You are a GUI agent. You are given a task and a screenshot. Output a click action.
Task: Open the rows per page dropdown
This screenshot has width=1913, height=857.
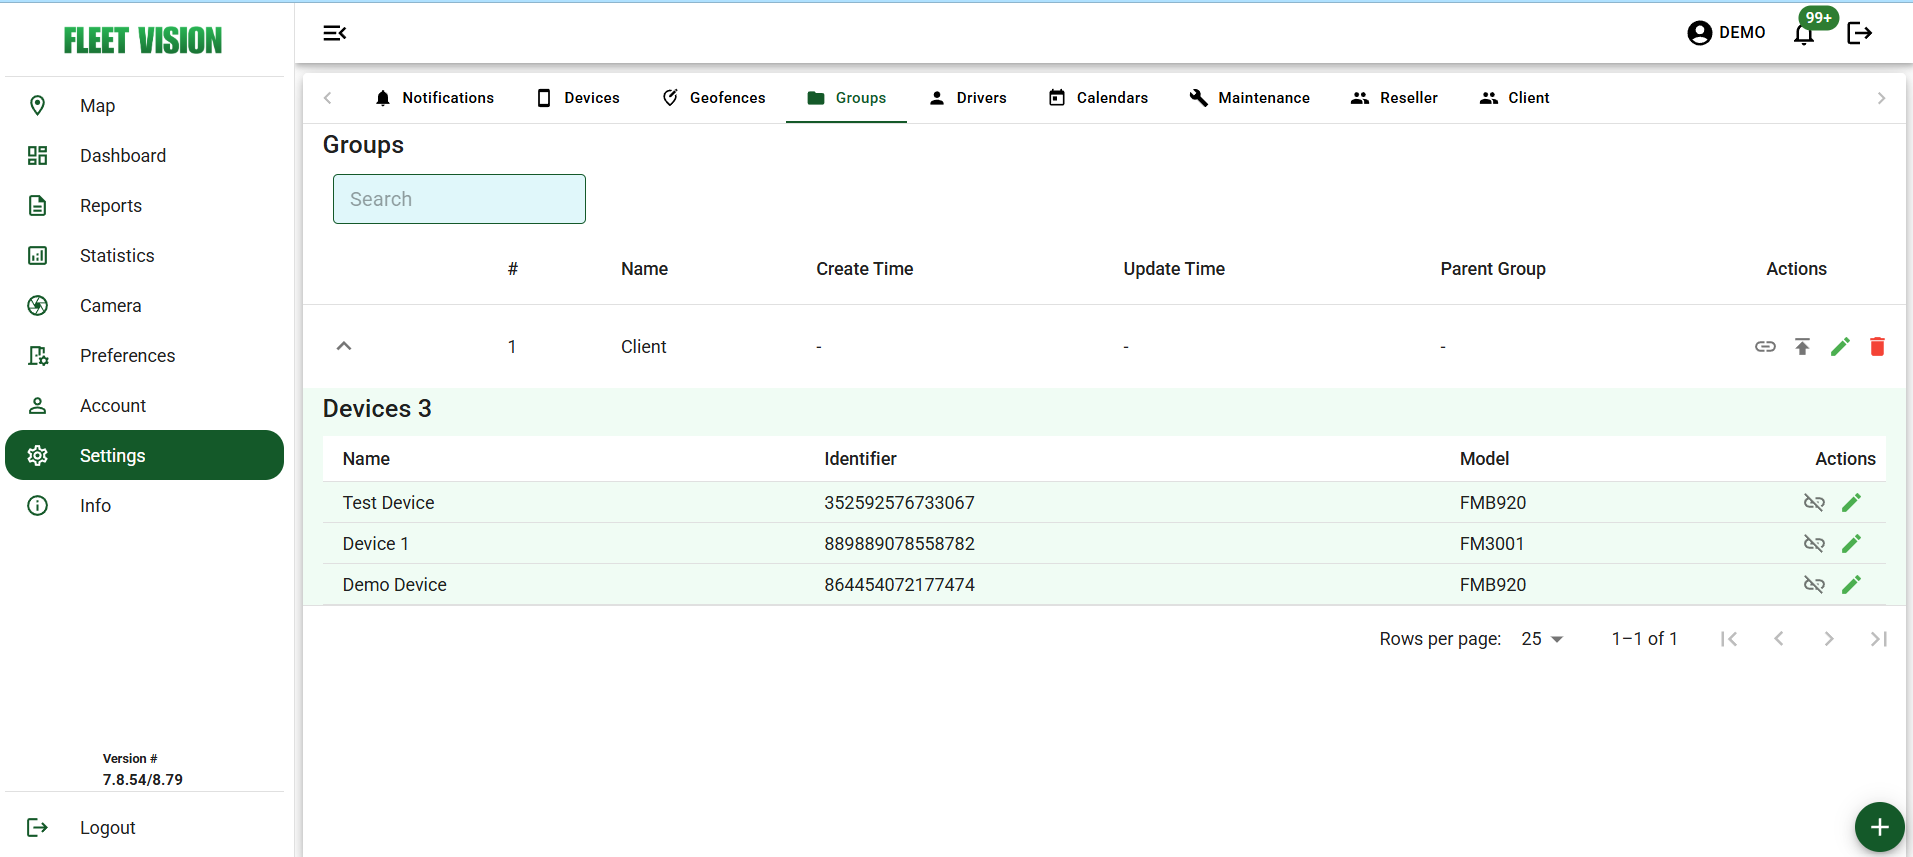[x=1542, y=639]
